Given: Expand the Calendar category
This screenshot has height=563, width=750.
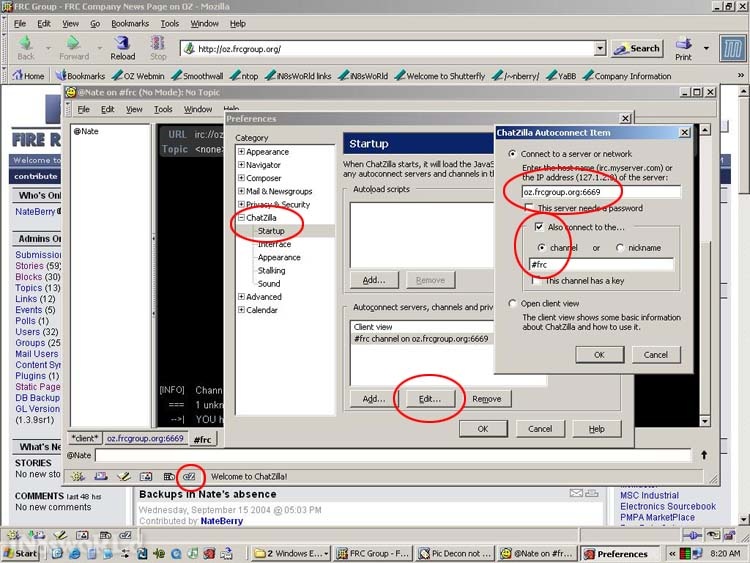Looking at the screenshot, I should tap(241, 310).
